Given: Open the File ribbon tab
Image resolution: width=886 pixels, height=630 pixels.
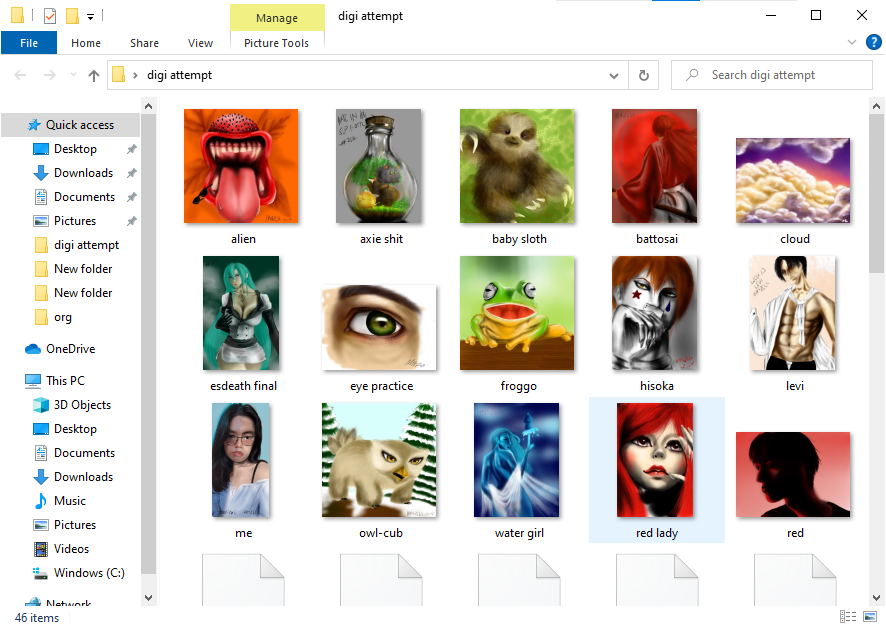Looking at the screenshot, I should 29,43.
